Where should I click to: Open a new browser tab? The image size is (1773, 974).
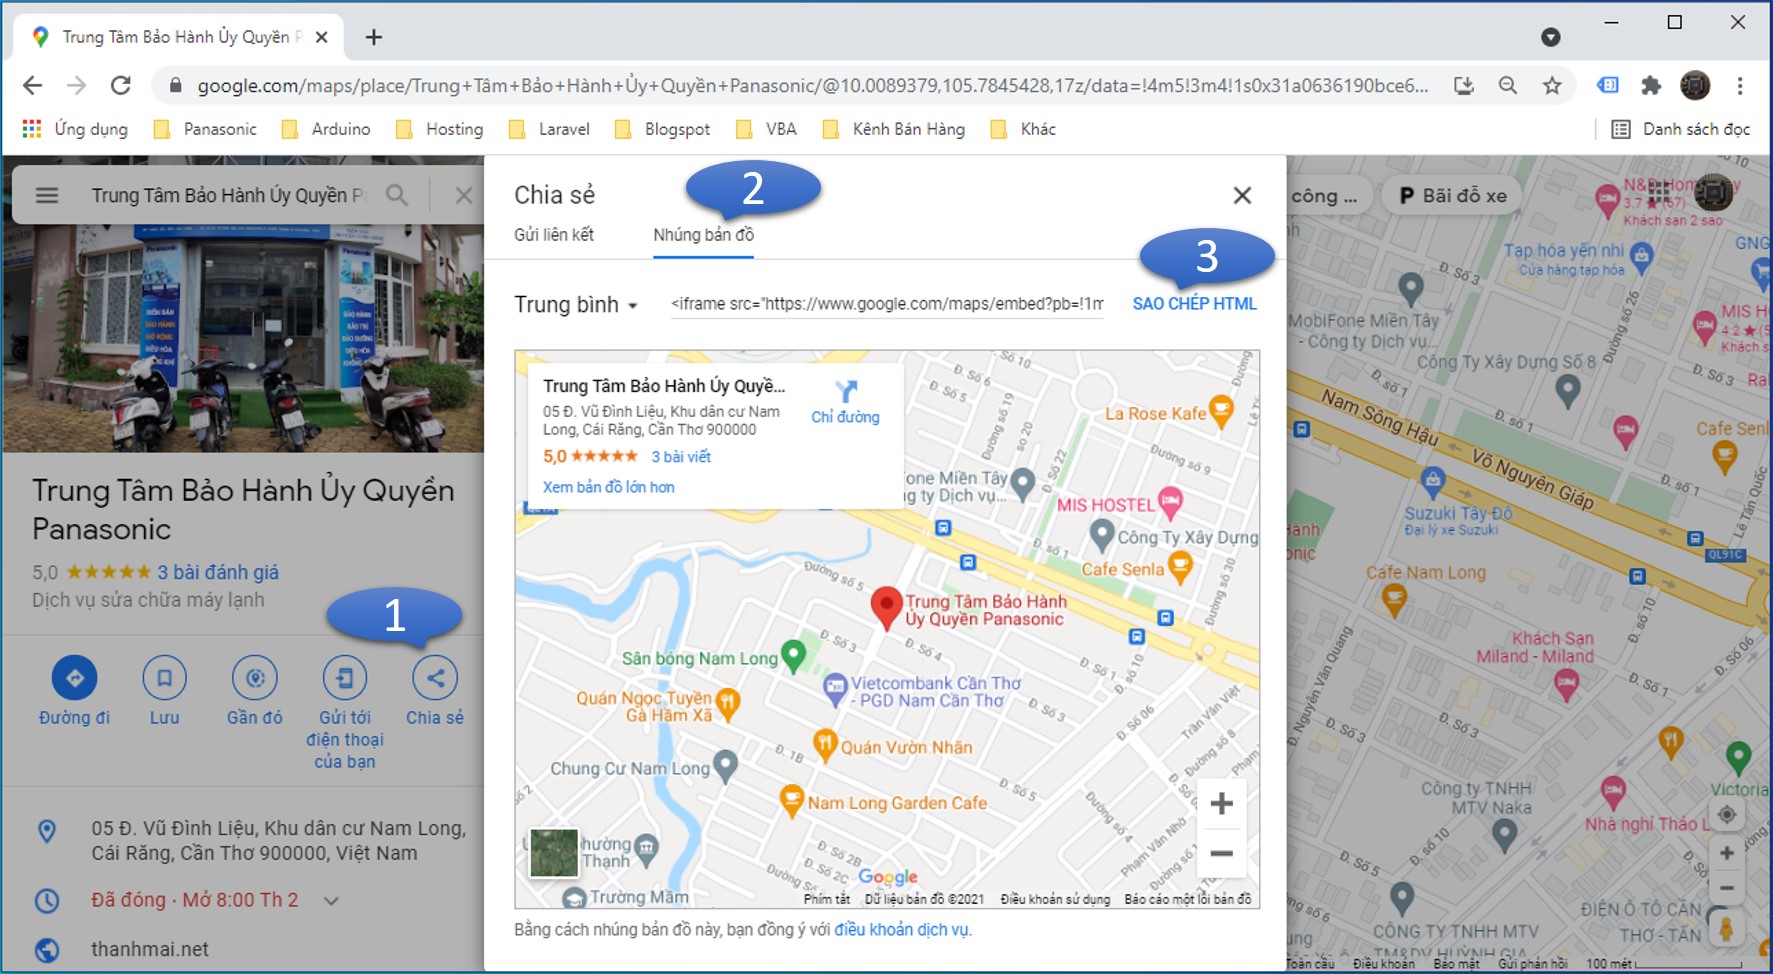click(374, 37)
